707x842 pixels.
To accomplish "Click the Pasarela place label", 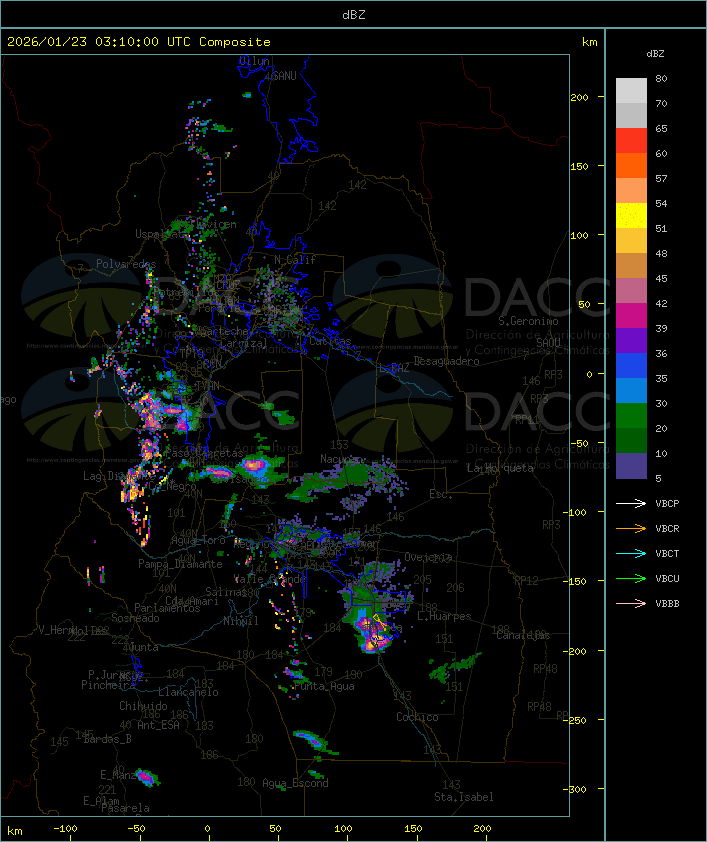I will [x=125, y=808].
